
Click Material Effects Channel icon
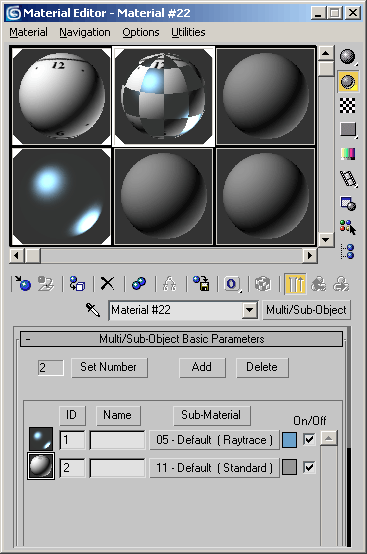click(x=232, y=283)
